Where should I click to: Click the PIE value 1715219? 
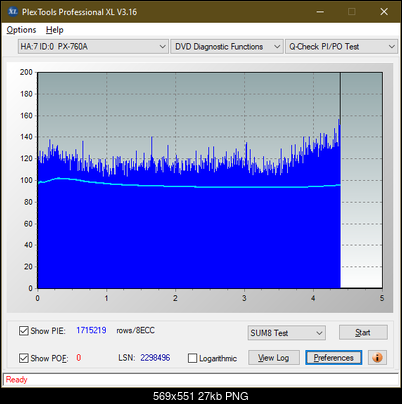pyautogui.click(x=91, y=330)
